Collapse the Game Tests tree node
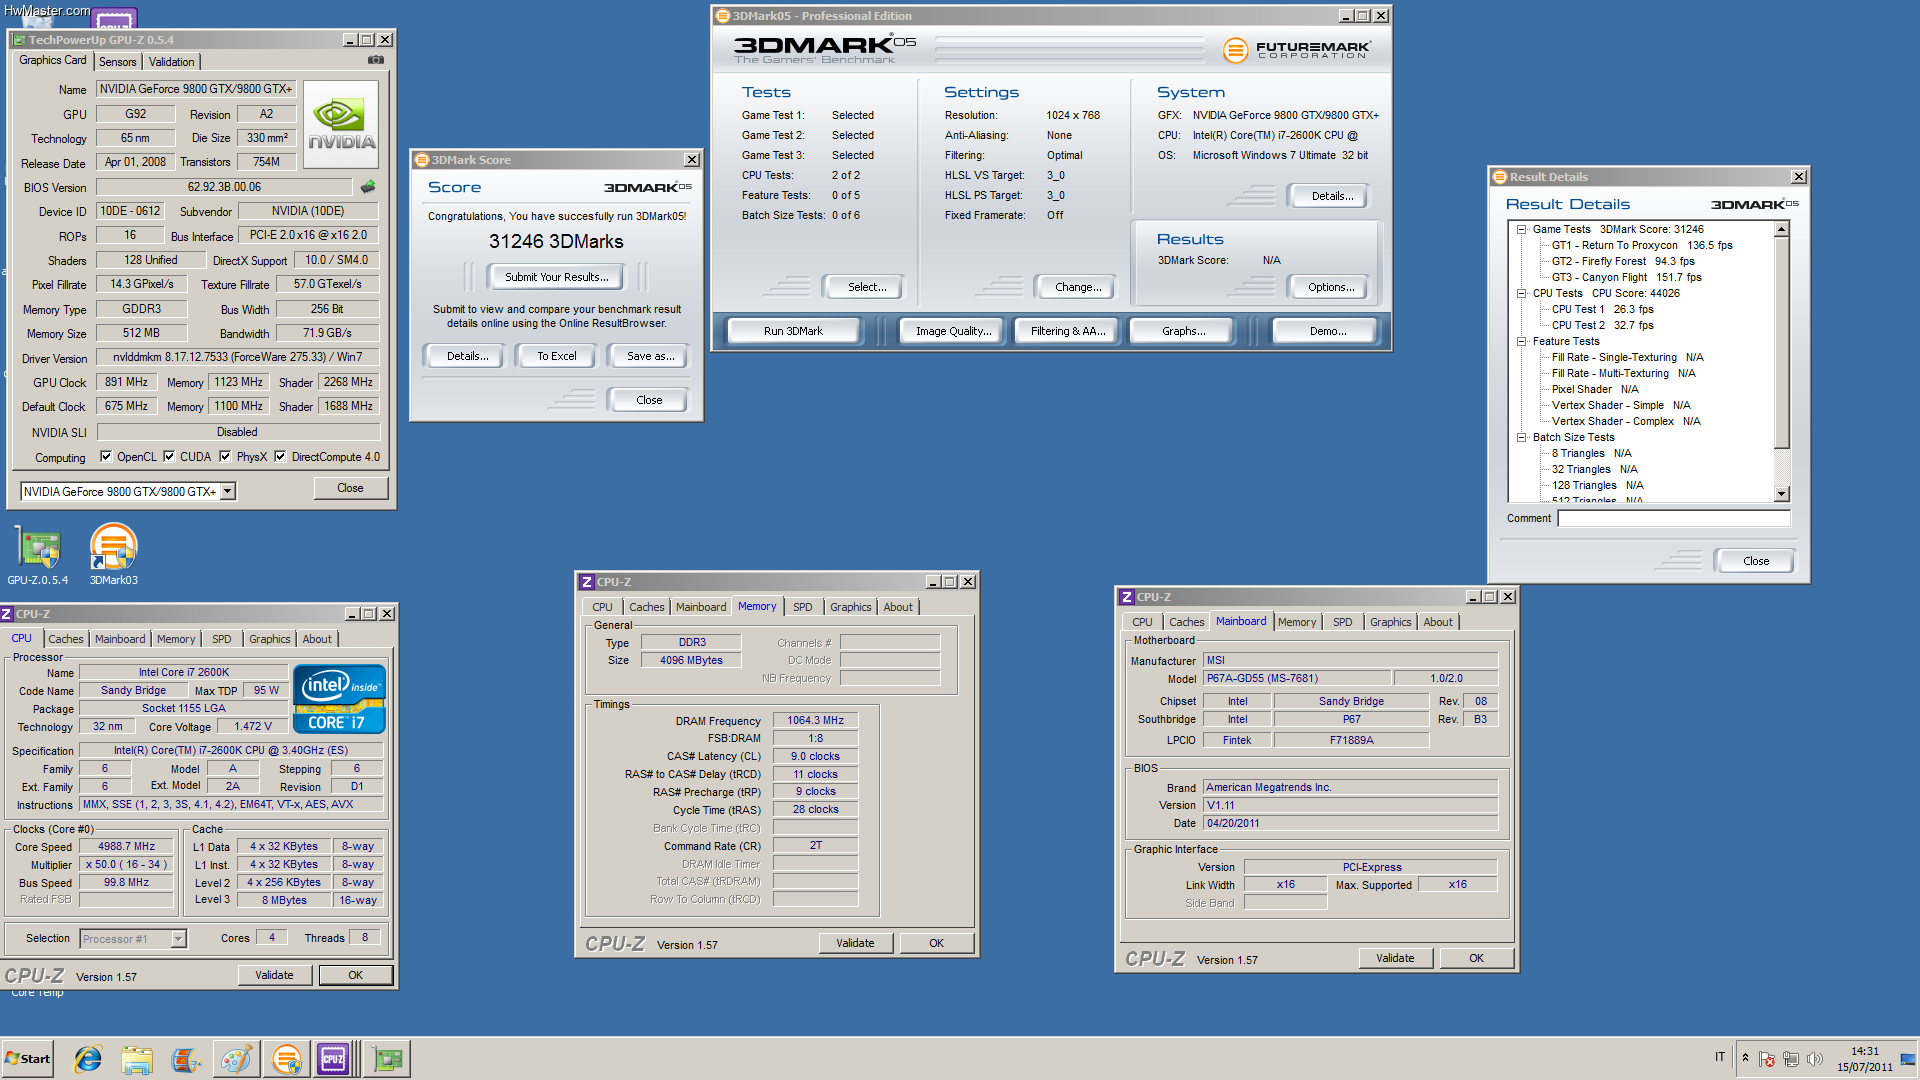 coord(1521,230)
